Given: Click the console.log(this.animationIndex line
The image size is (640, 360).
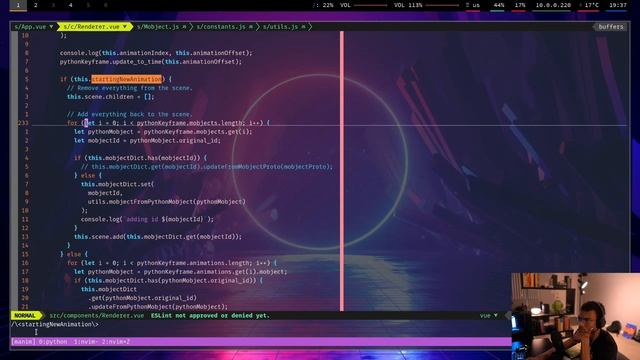Looking at the screenshot, I should pyautogui.click(x=156, y=53).
